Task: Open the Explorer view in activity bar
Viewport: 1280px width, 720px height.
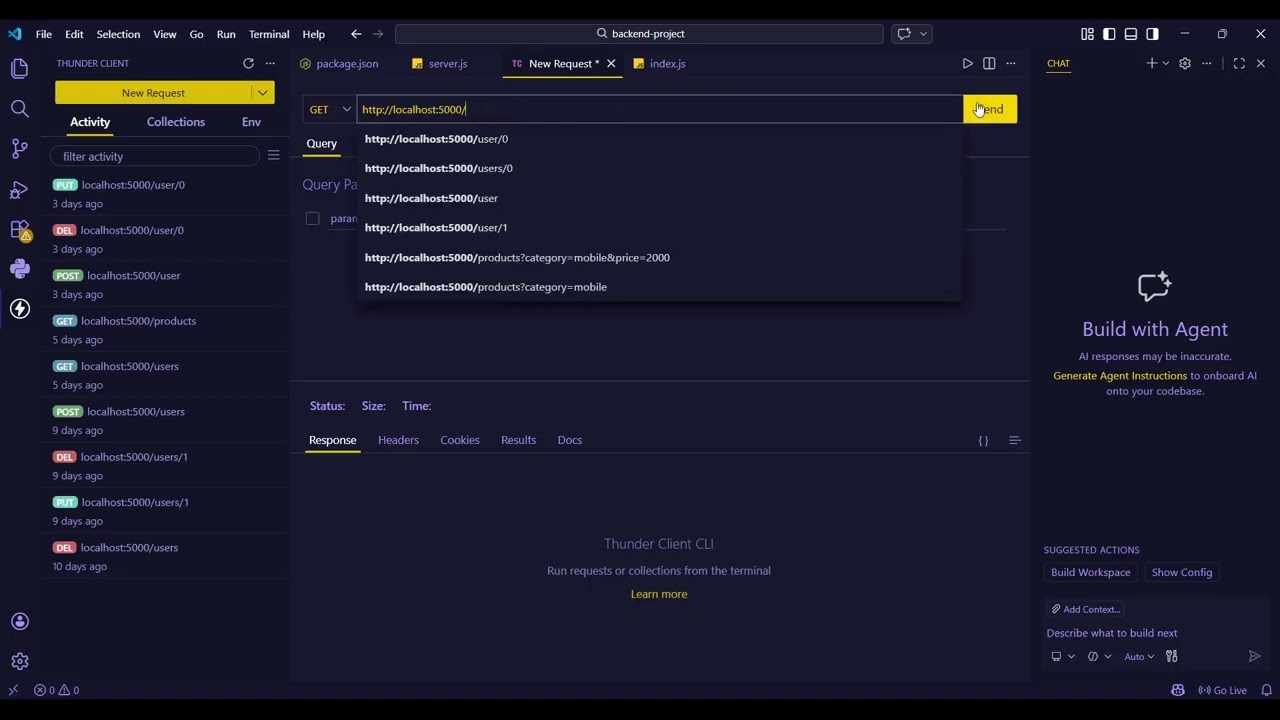Action: click(19, 68)
